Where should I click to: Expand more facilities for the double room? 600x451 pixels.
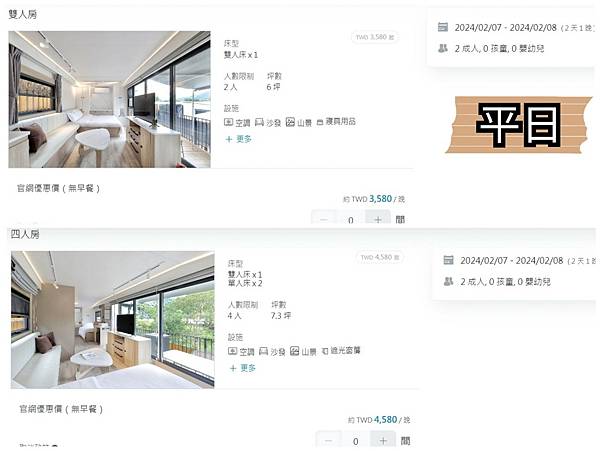[239, 139]
